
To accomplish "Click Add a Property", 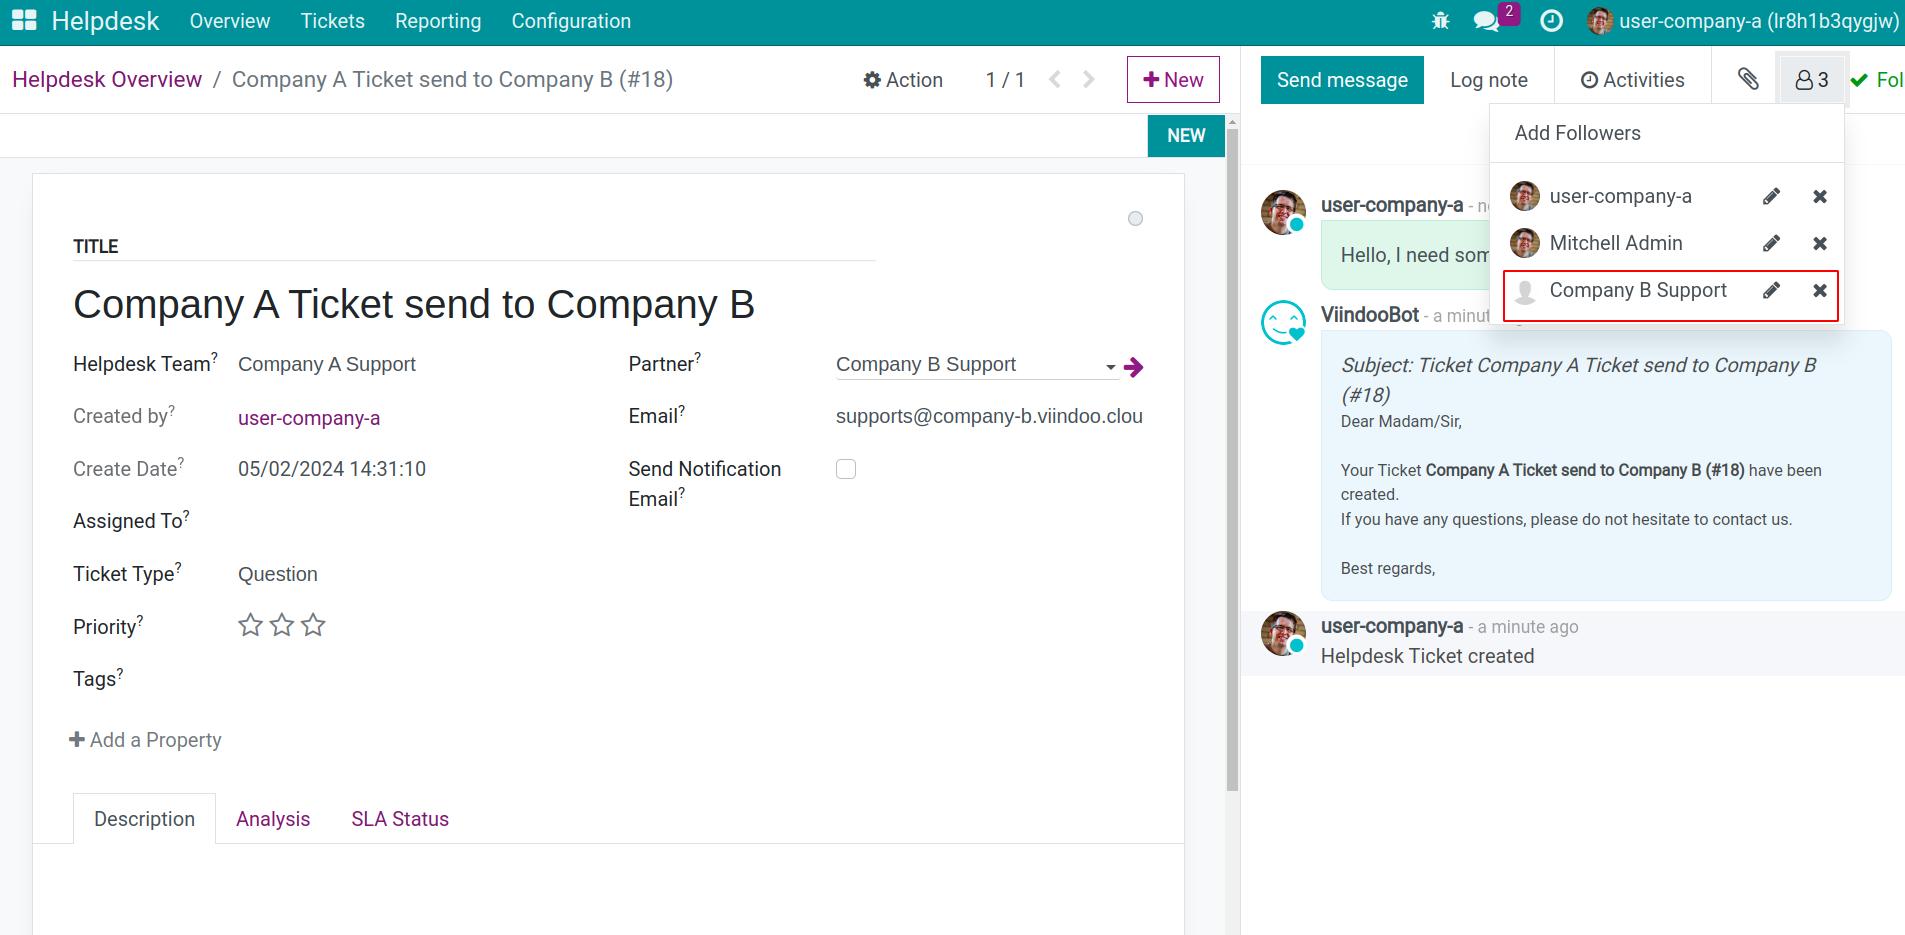I will tap(145, 740).
